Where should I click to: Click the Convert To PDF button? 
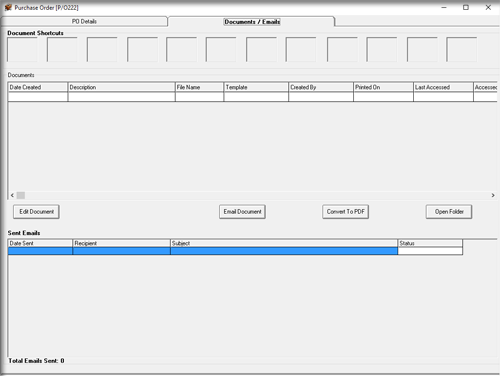click(x=345, y=212)
